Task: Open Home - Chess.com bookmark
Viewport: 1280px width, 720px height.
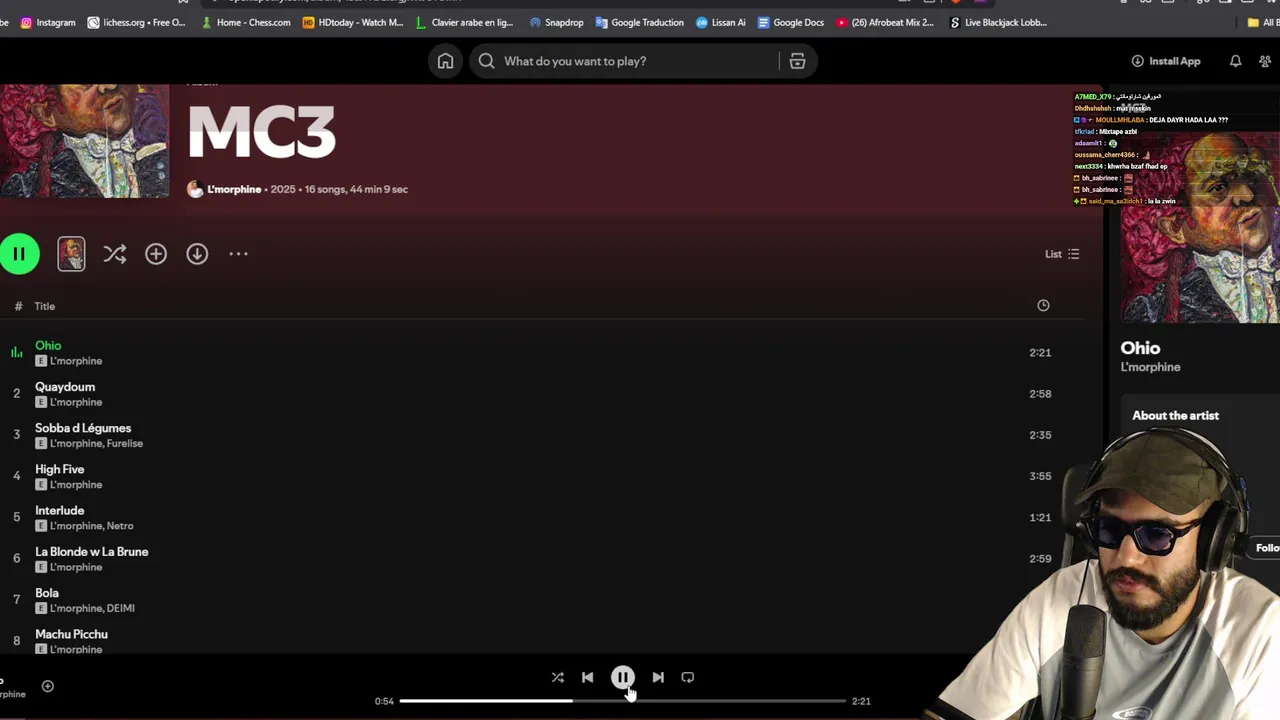Action: [246, 22]
